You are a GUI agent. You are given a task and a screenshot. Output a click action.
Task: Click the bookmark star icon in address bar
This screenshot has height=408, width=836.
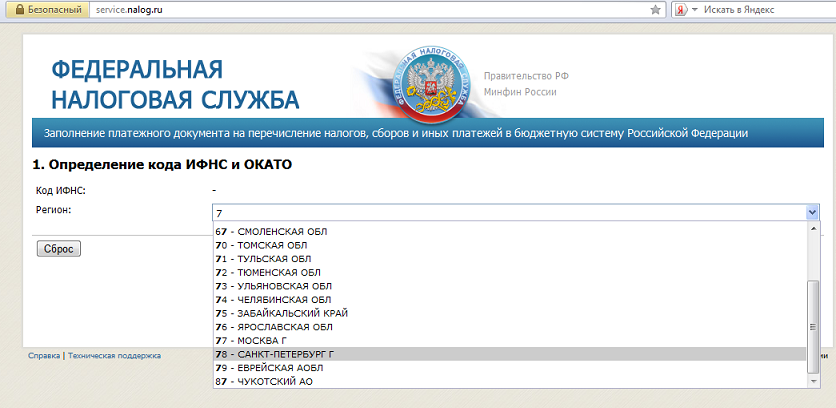(x=656, y=10)
